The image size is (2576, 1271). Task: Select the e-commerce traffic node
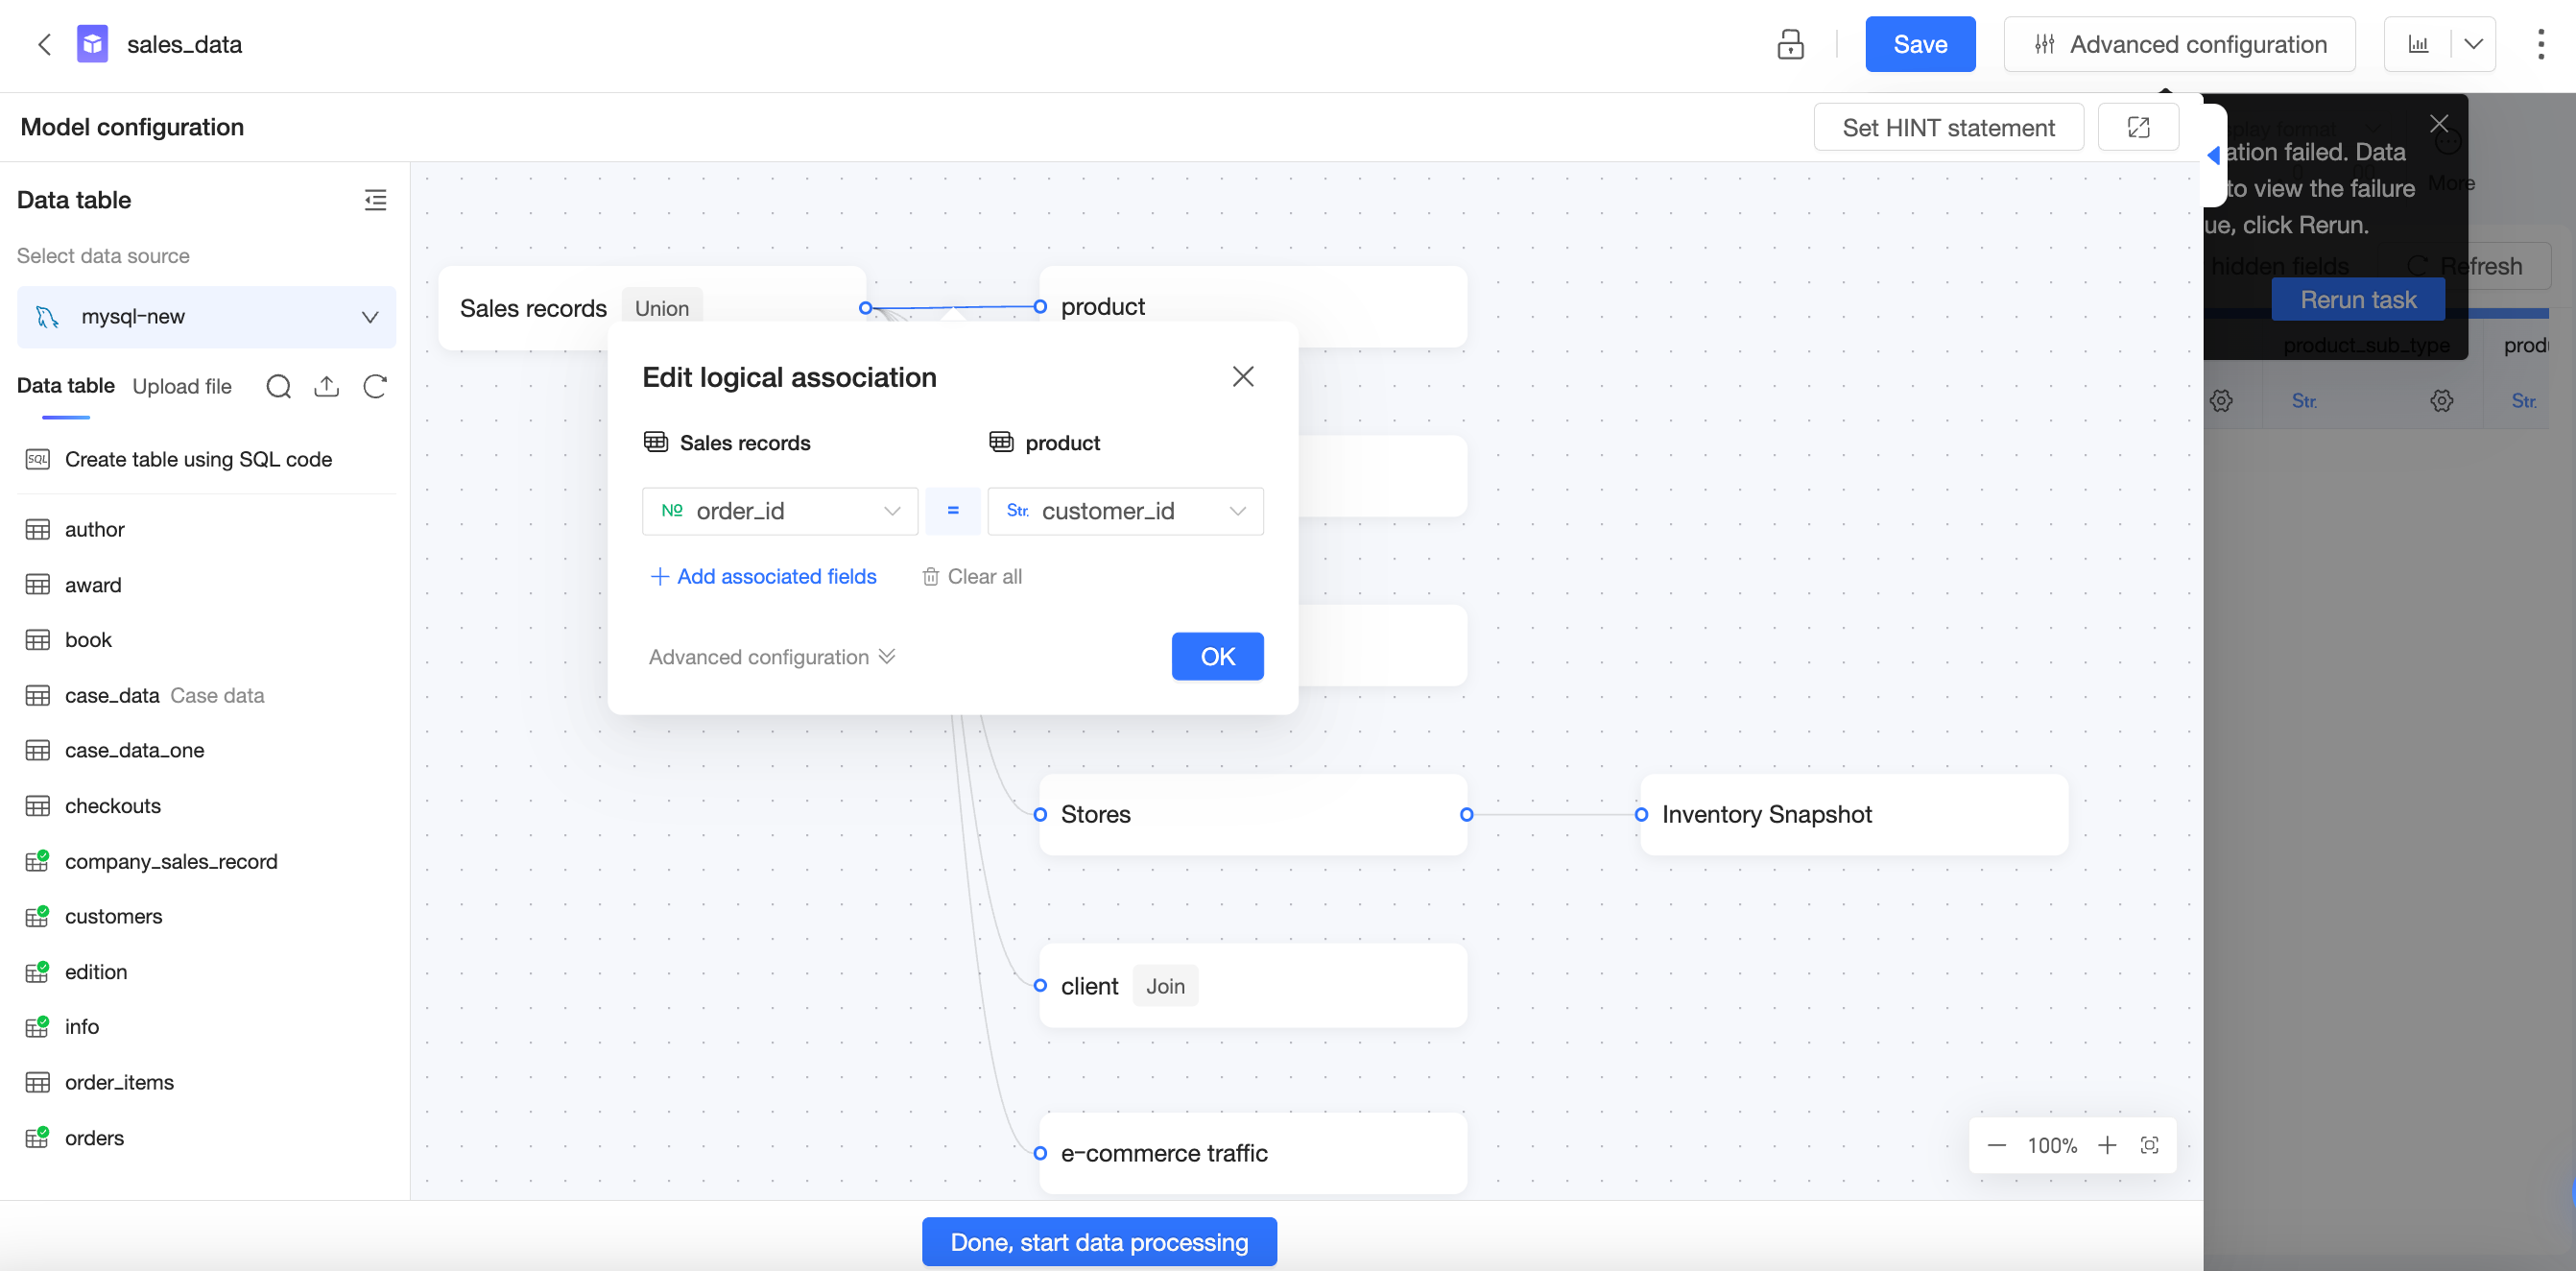(1253, 1153)
